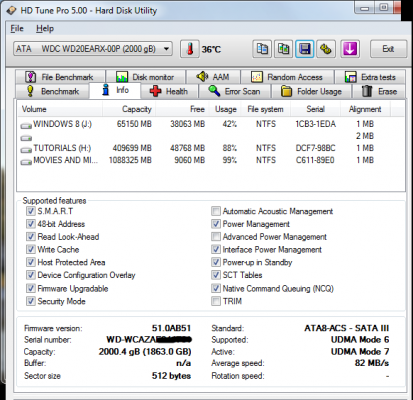Click the unnamed volume drive icon

(26, 138)
